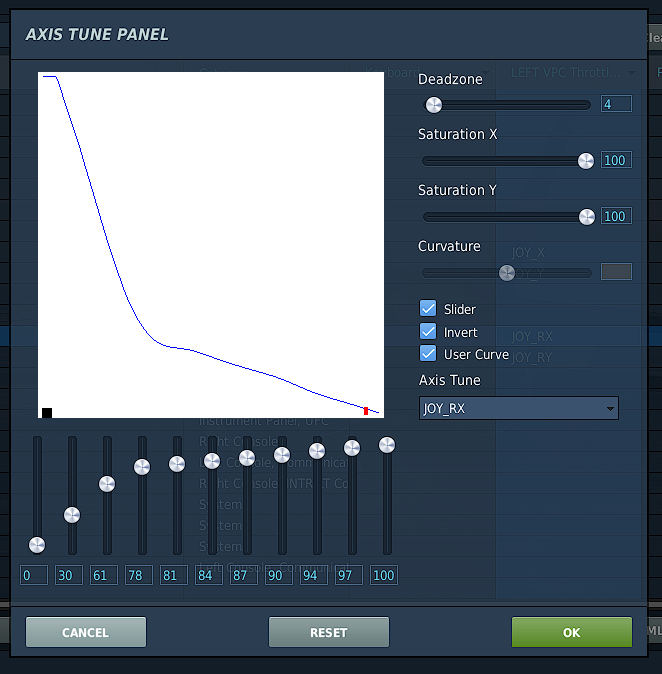The image size is (662, 674).
Task: Click the user curve slider knob for value 87
Action: coord(247,458)
